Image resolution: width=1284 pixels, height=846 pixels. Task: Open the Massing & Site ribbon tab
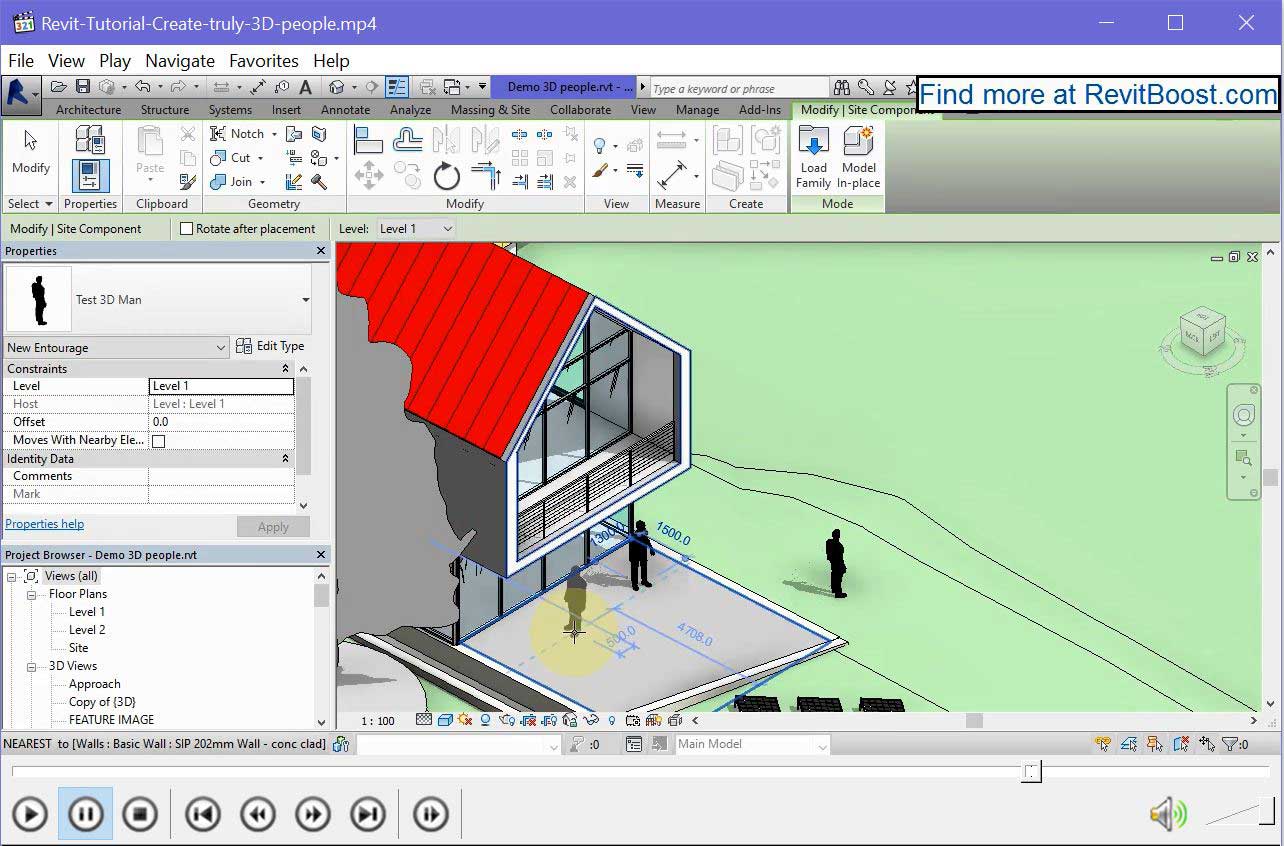tap(490, 110)
